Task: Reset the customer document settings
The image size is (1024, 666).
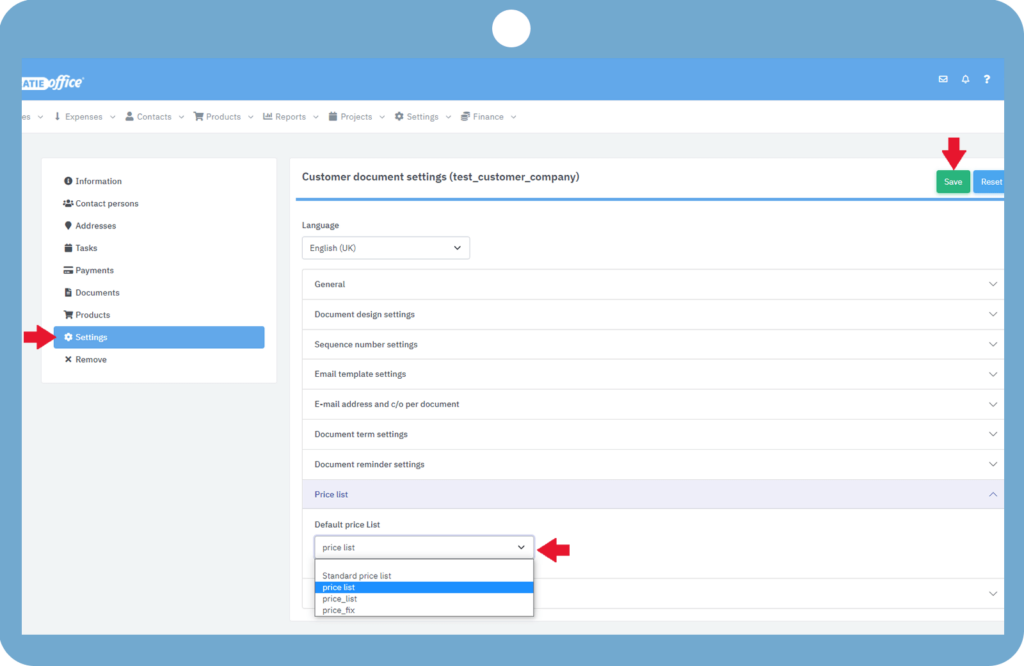Action: pyautogui.click(x=989, y=182)
